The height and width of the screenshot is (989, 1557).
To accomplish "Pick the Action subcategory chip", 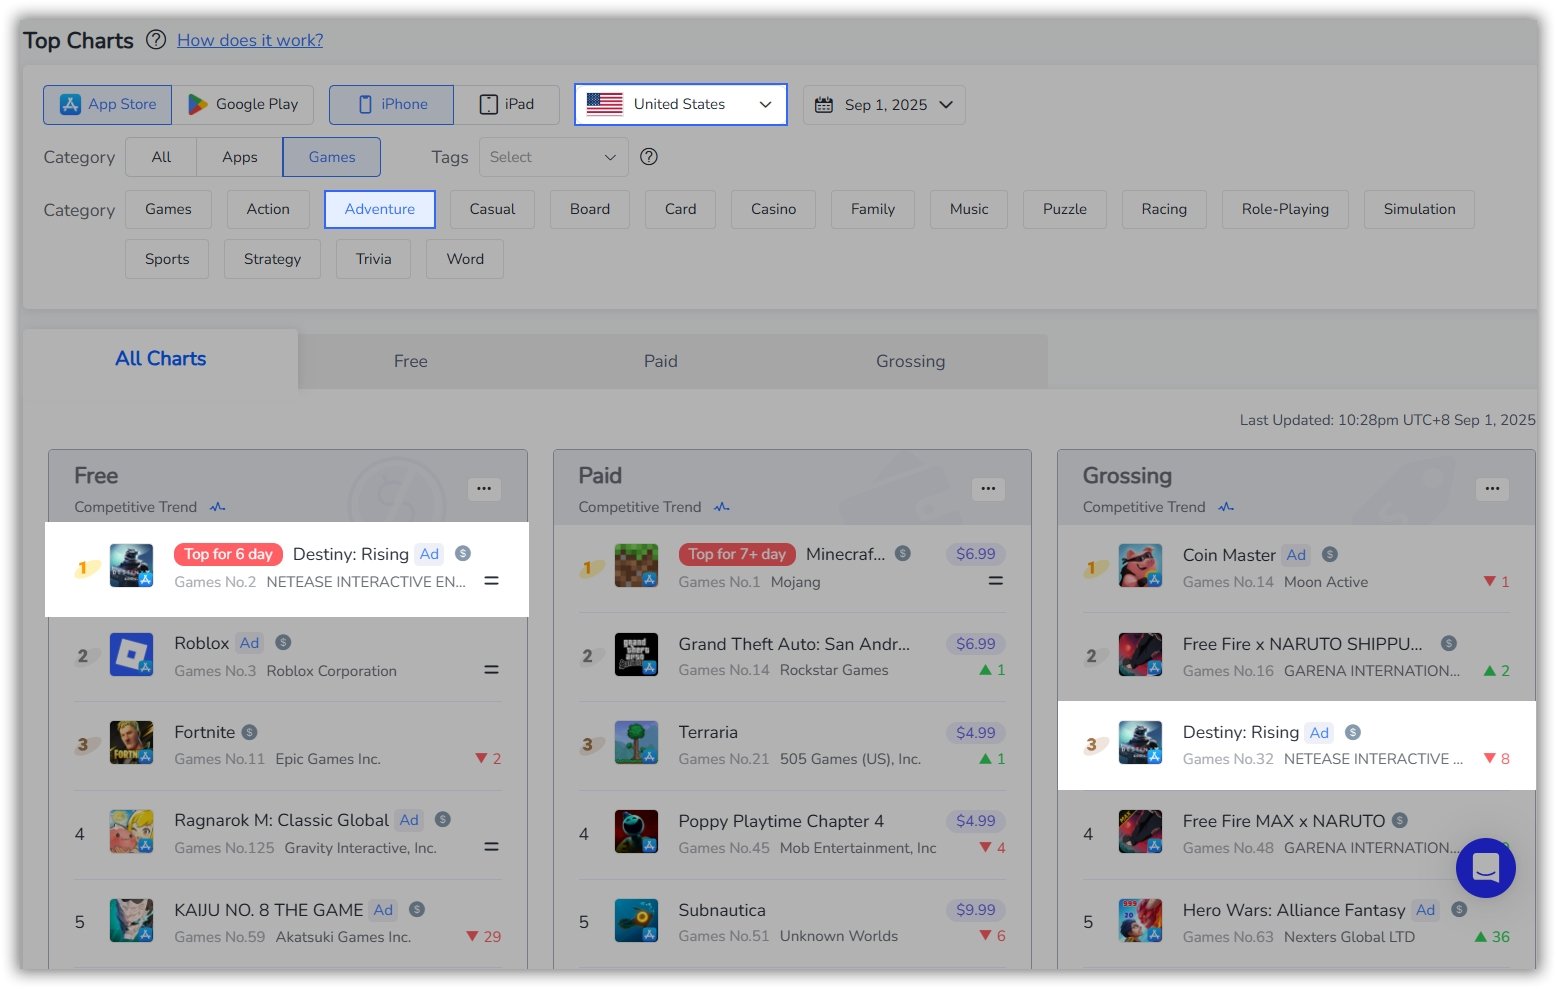I will coord(268,209).
